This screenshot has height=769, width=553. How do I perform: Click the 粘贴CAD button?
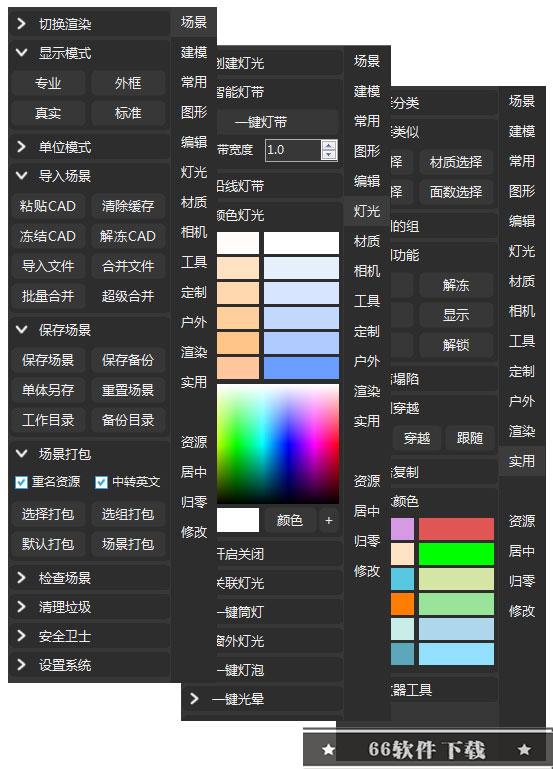tap(48, 206)
